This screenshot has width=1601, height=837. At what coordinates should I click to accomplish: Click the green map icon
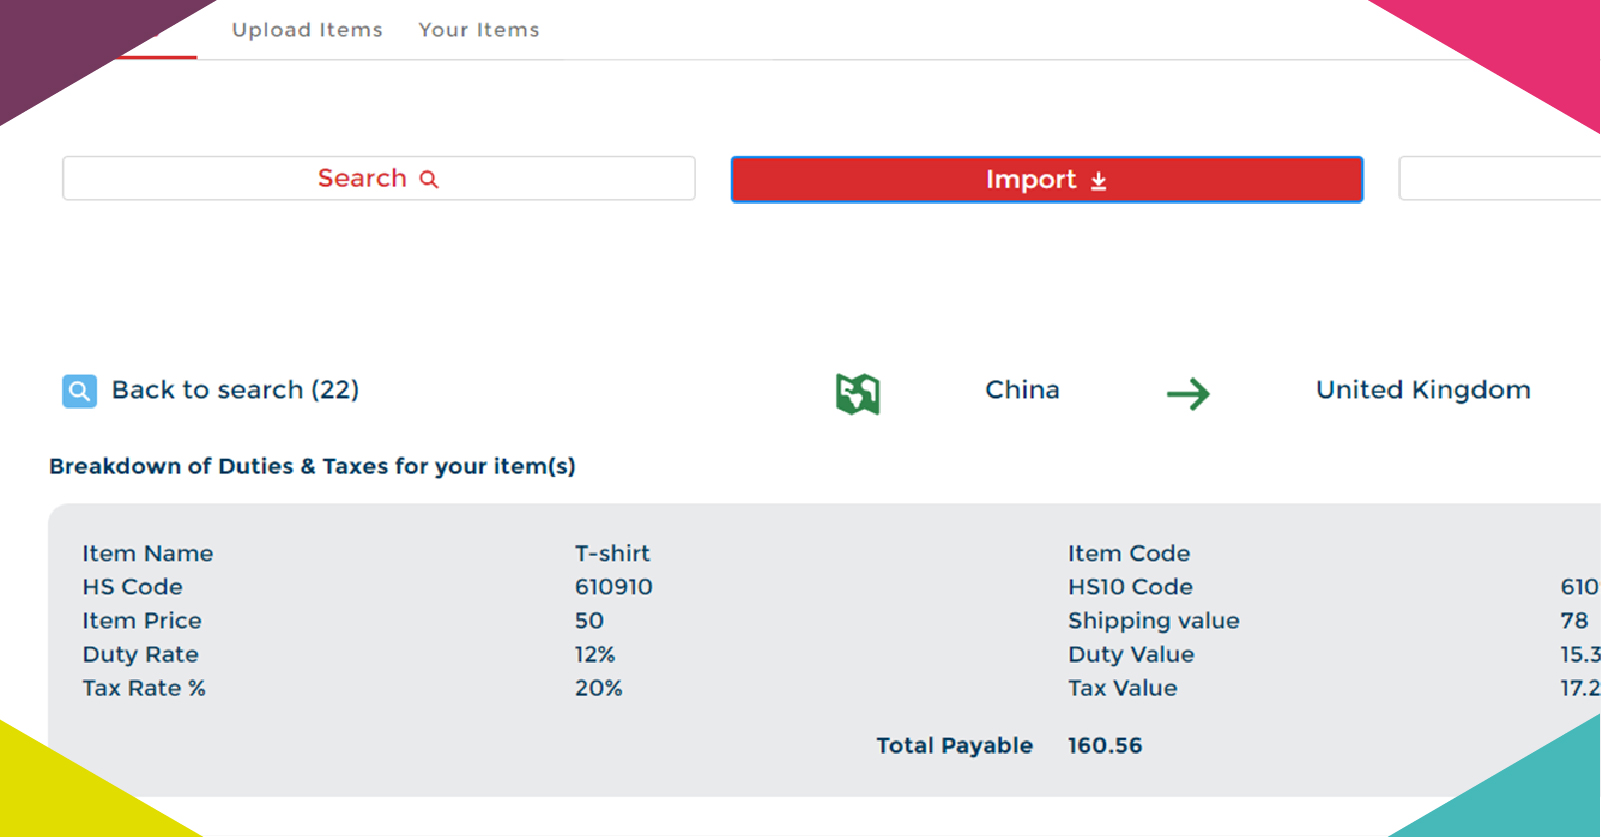(x=857, y=393)
